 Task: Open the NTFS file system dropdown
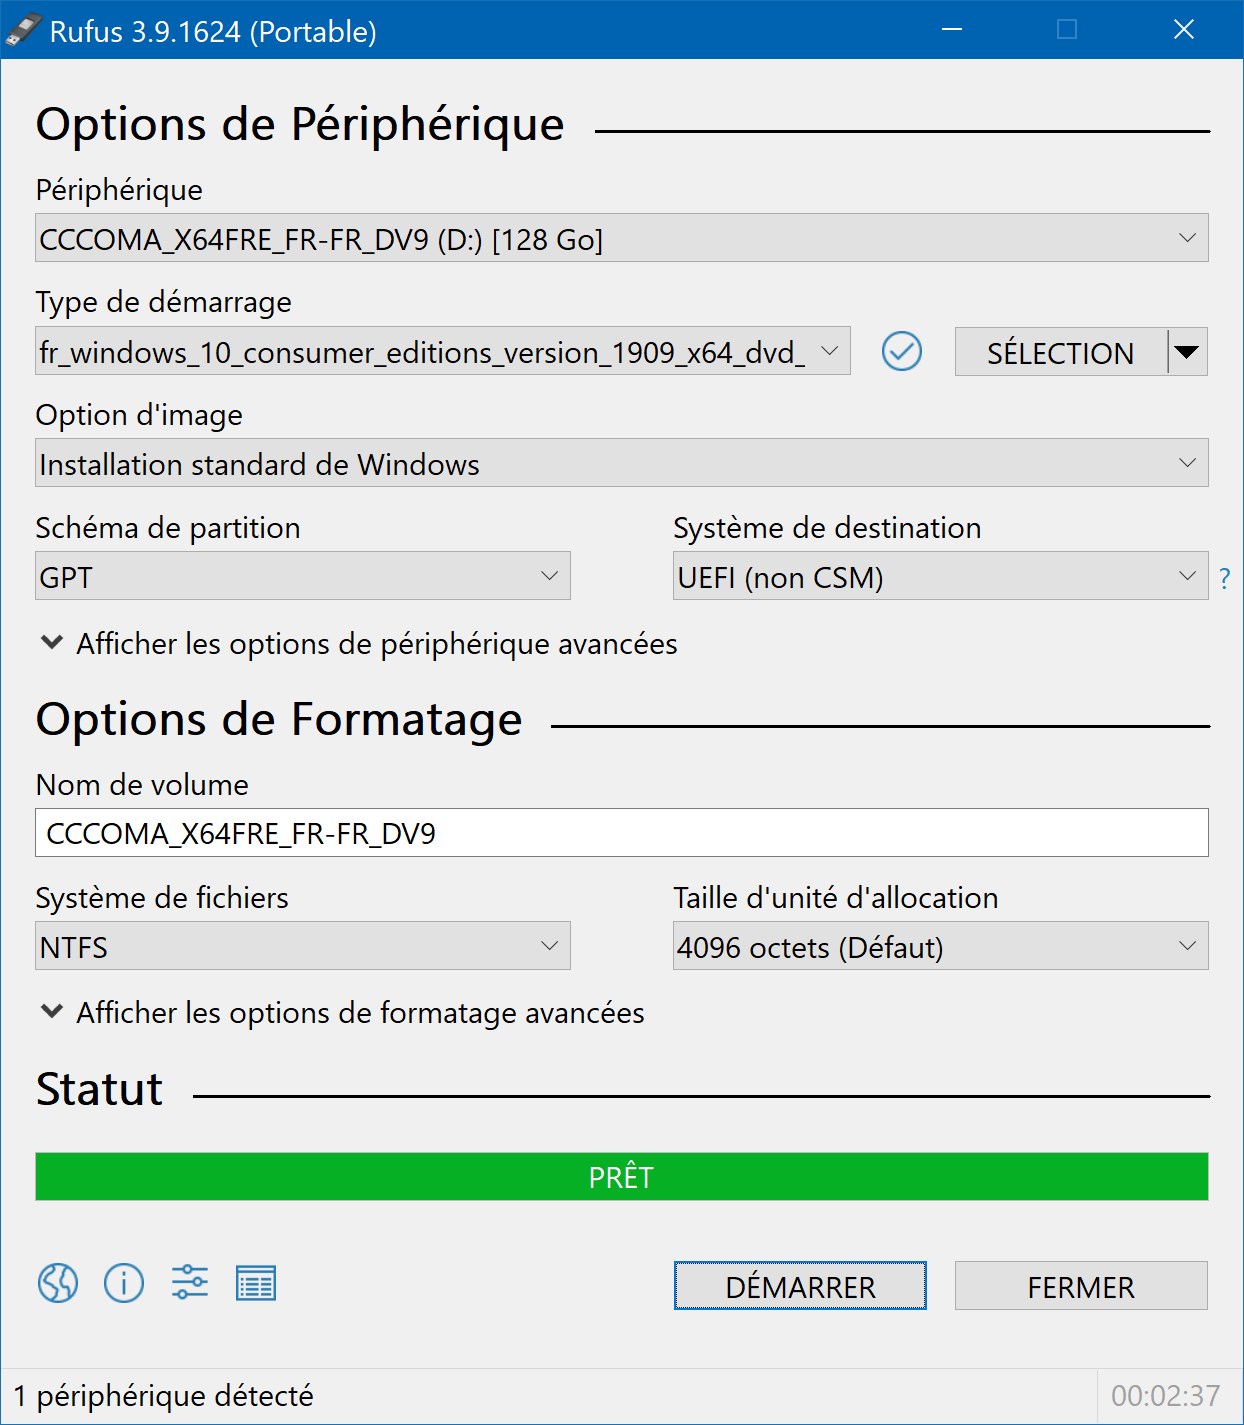click(x=303, y=946)
